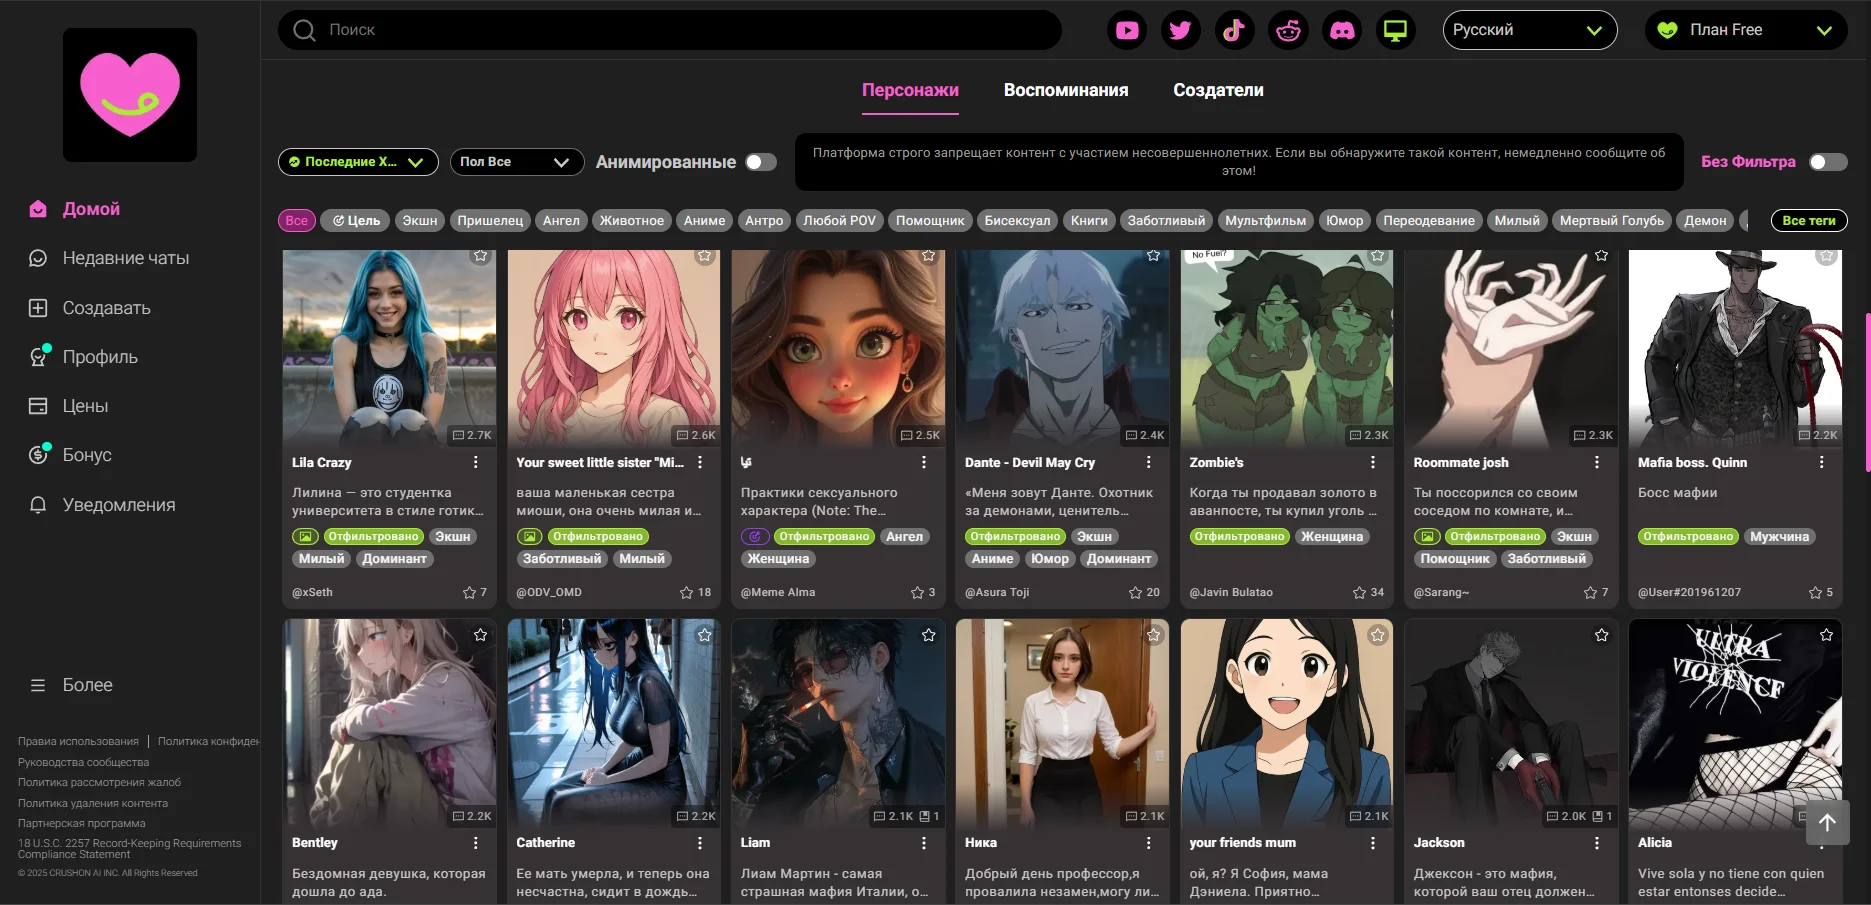
Task: Expand the План Free plan dropdown
Action: (1746, 30)
